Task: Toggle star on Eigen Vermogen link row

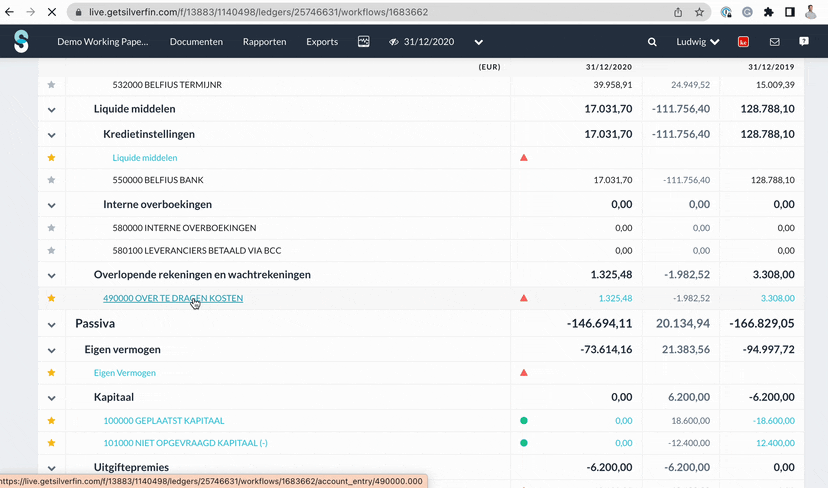Action: pyautogui.click(x=51, y=372)
